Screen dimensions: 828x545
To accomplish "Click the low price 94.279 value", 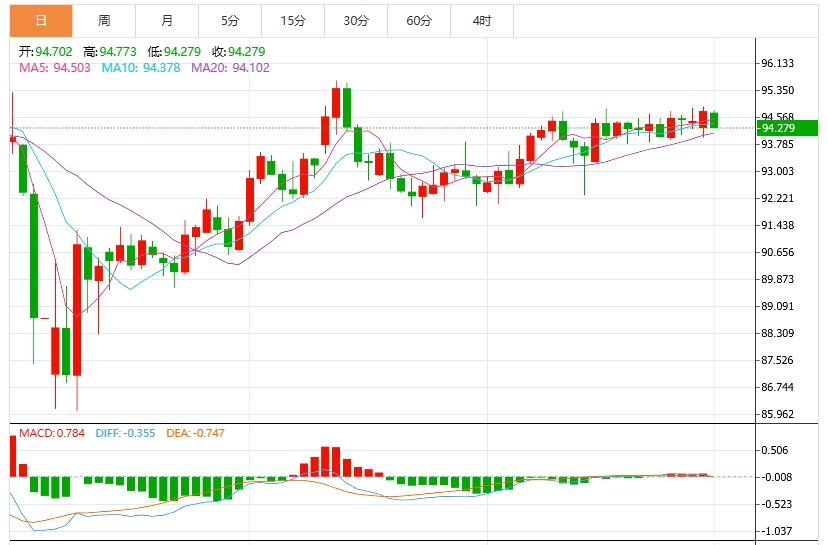I will pyautogui.click(x=182, y=52).
